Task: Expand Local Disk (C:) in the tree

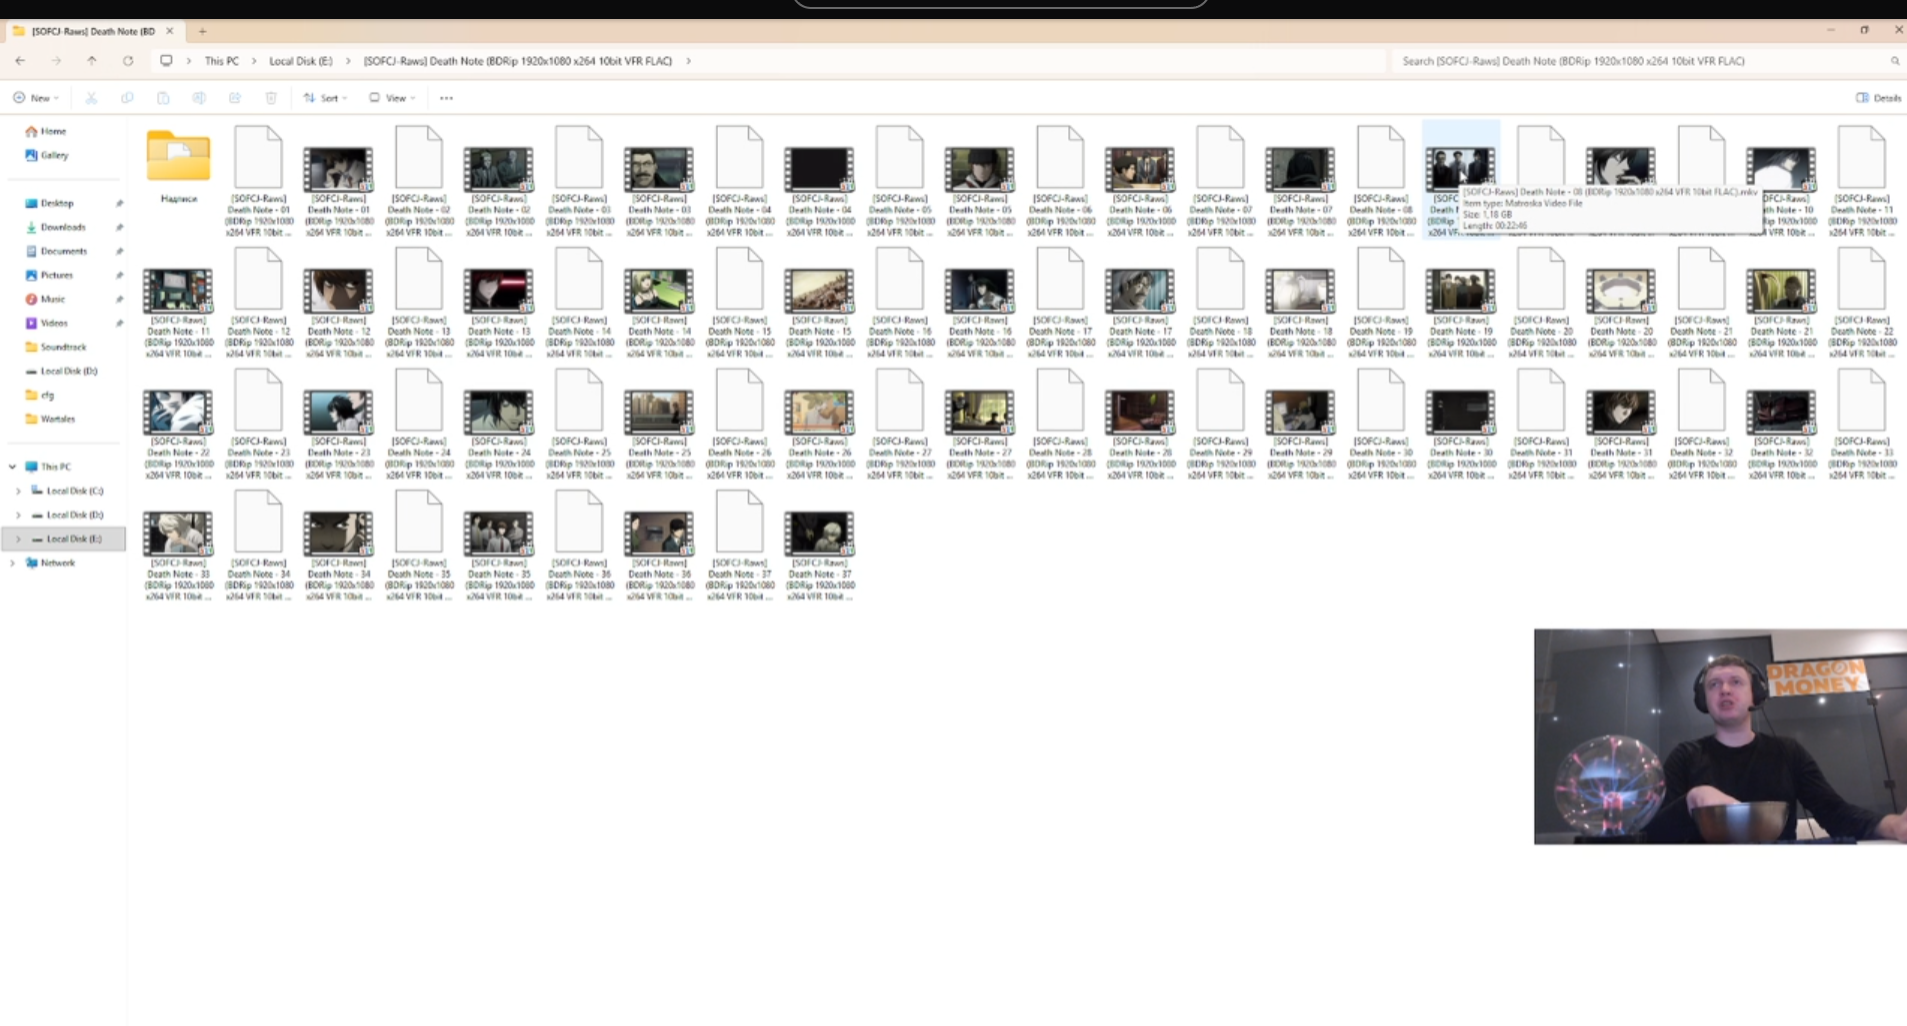Action: point(18,491)
